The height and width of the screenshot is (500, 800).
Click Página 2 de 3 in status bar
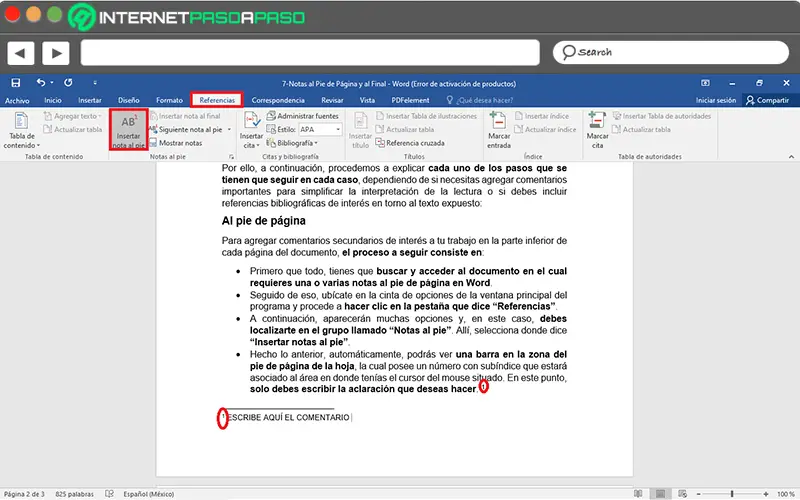click(24, 494)
